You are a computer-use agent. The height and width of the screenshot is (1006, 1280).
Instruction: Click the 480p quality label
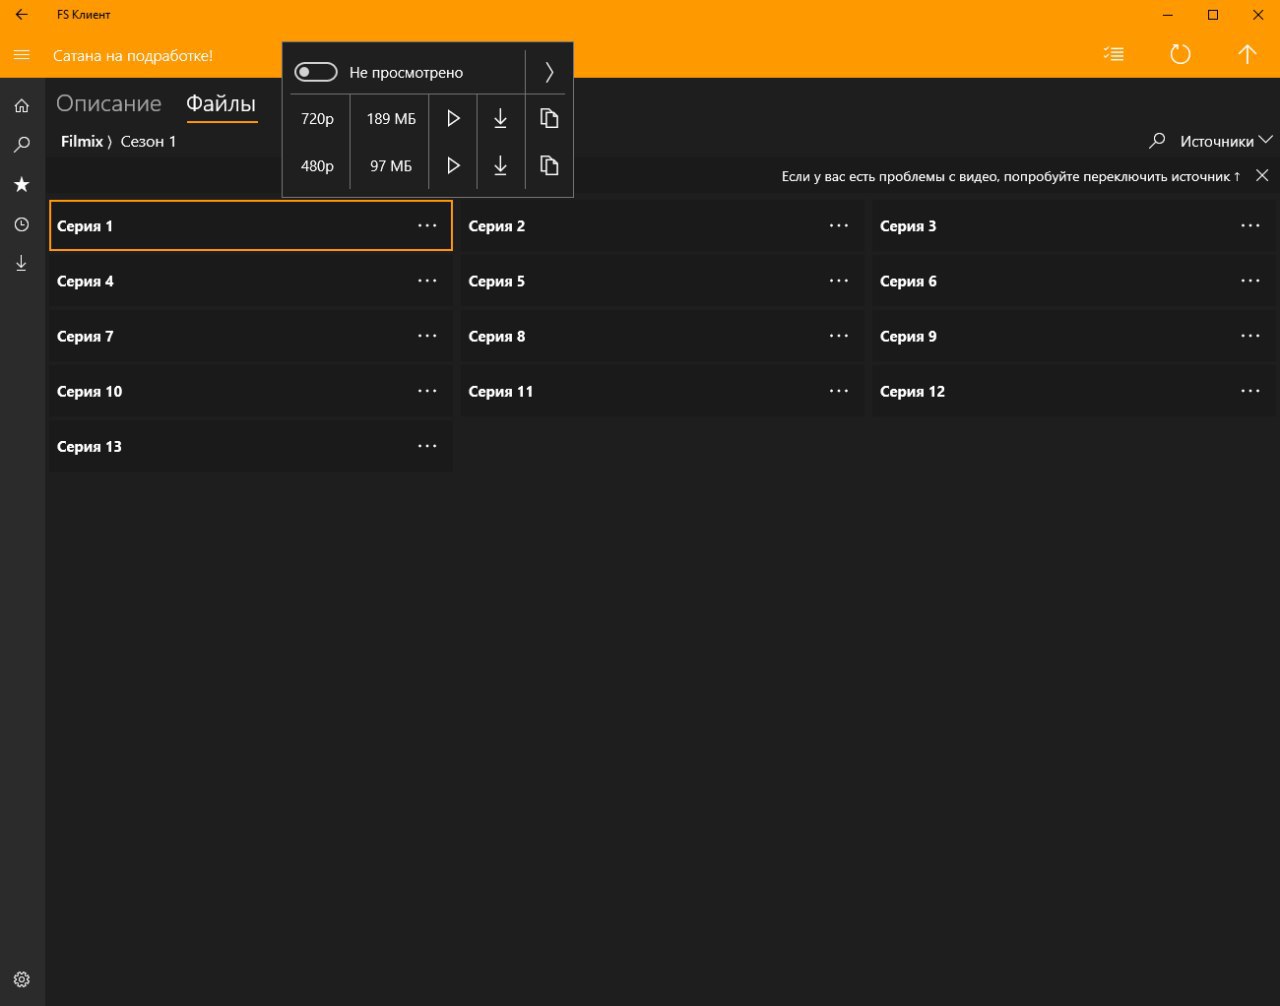coord(317,165)
